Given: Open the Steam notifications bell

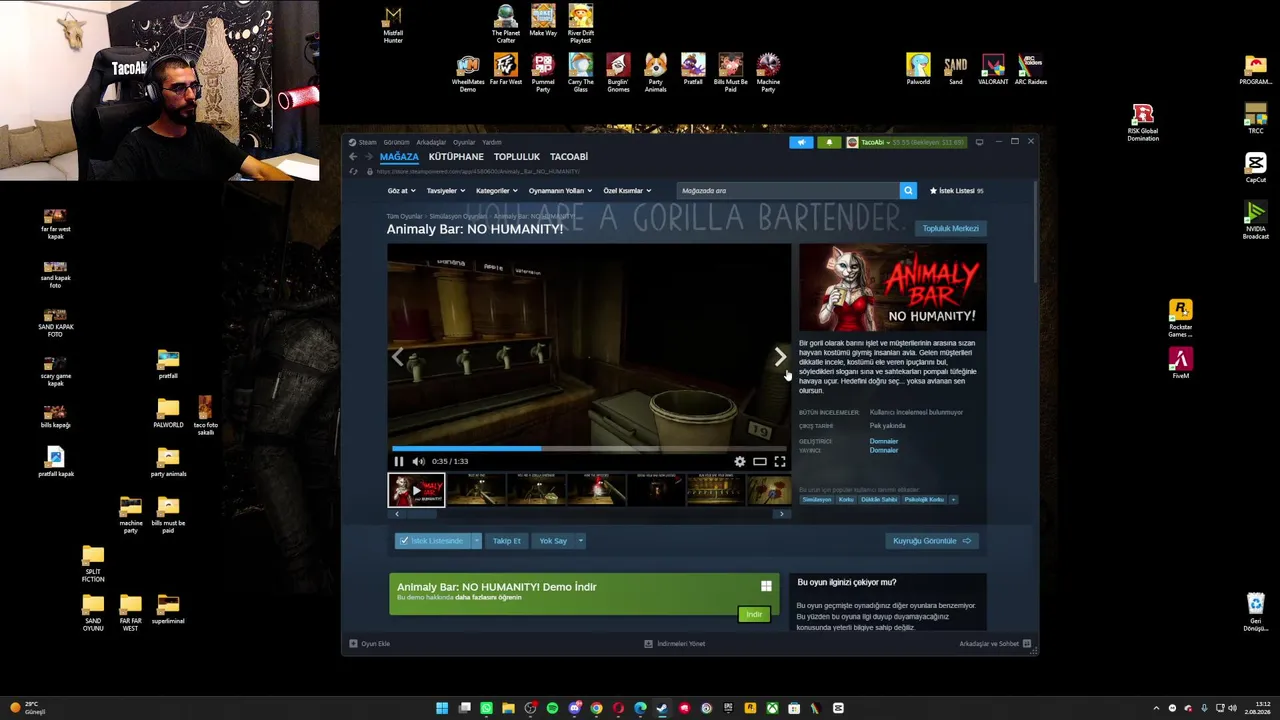Looking at the screenshot, I should 829,143.
